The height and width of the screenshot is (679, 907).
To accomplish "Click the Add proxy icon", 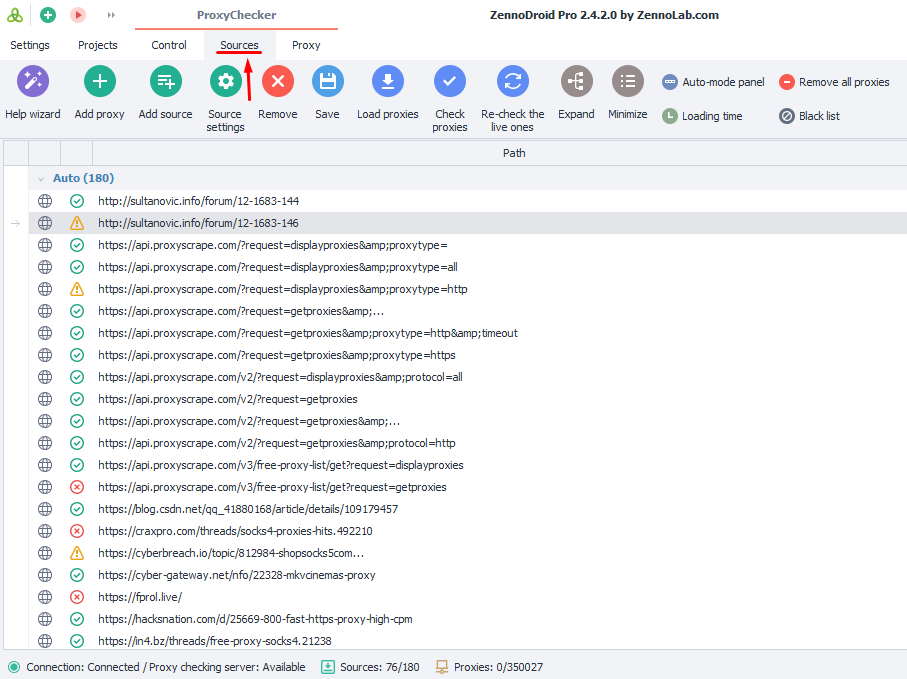I will click(99, 82).
